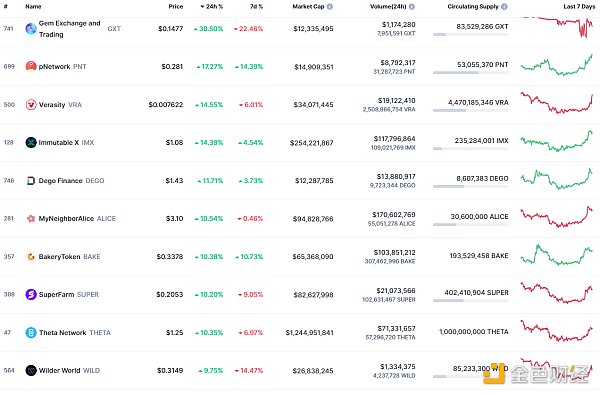Open the BakeryToken BAKE link
Image resolution: width=600 pixels, height=395 pixels.
point(69,256)
